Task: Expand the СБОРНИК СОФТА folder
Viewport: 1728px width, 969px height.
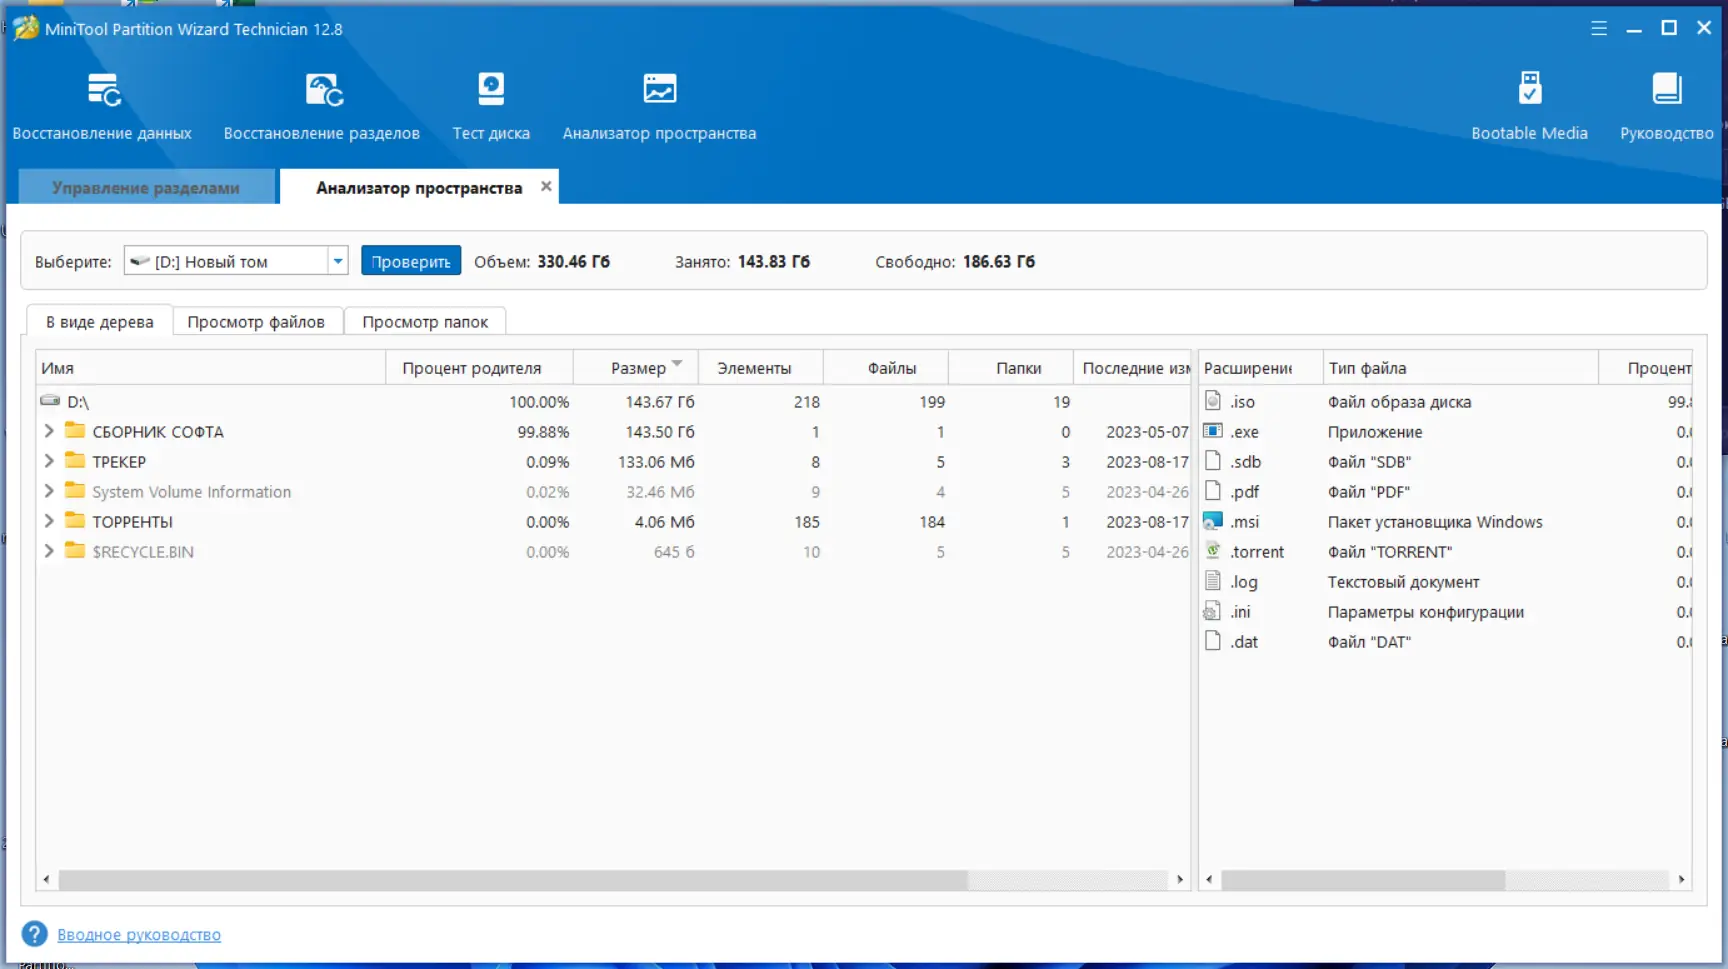Action: coord(48,431)
